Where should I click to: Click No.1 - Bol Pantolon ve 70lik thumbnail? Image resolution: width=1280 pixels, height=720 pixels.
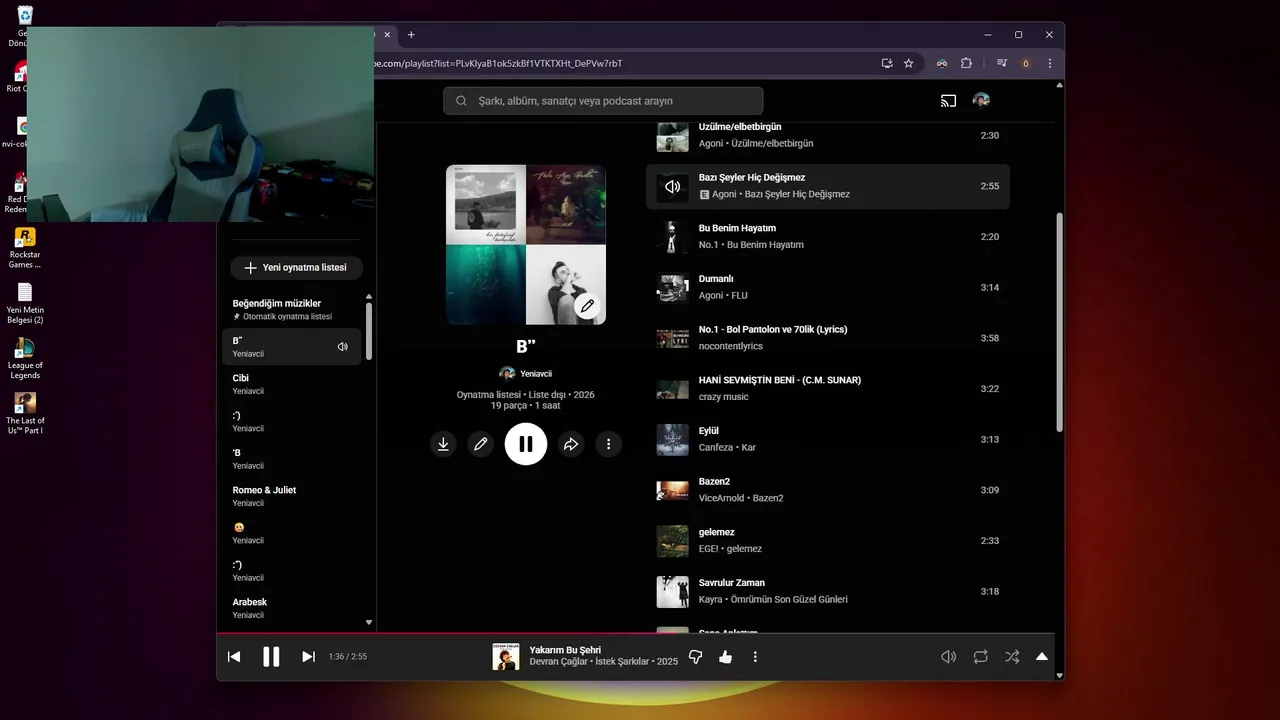tap(672, 339)
